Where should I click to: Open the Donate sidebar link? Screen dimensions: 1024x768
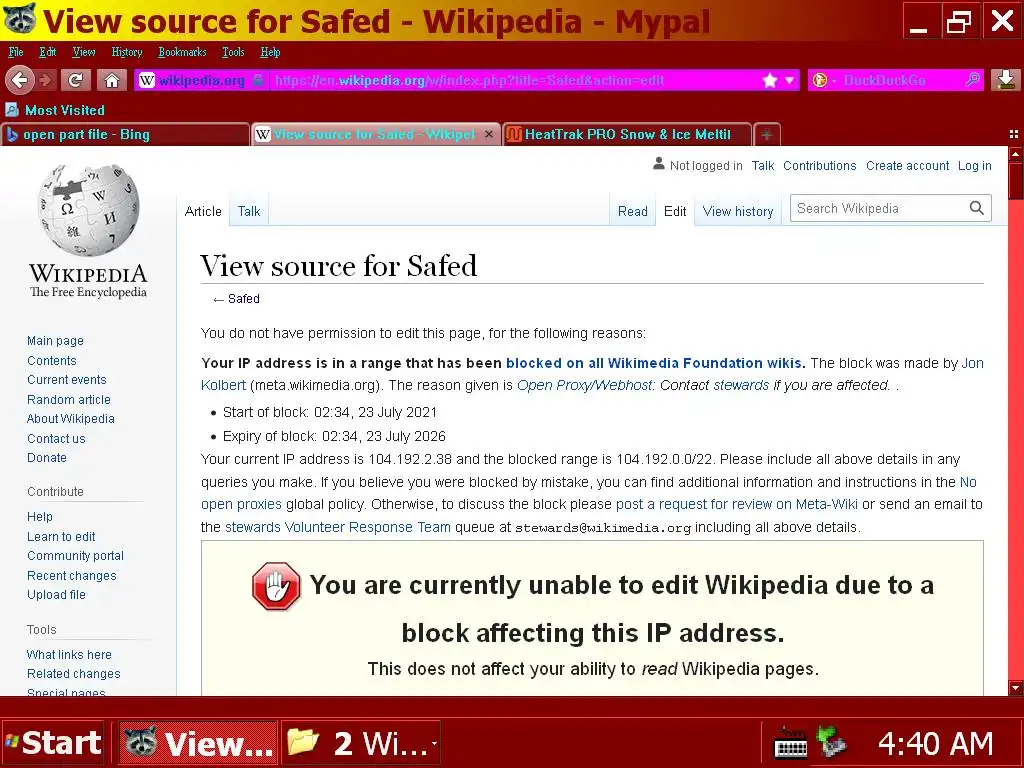click(47, 458)
